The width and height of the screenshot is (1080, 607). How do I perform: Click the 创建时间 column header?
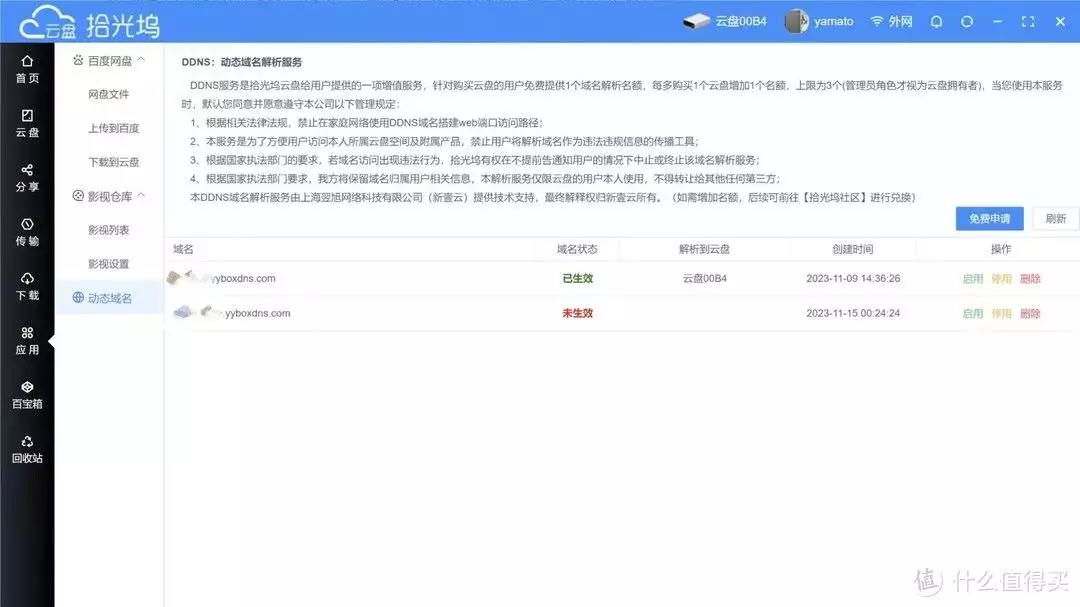point(853,249)
